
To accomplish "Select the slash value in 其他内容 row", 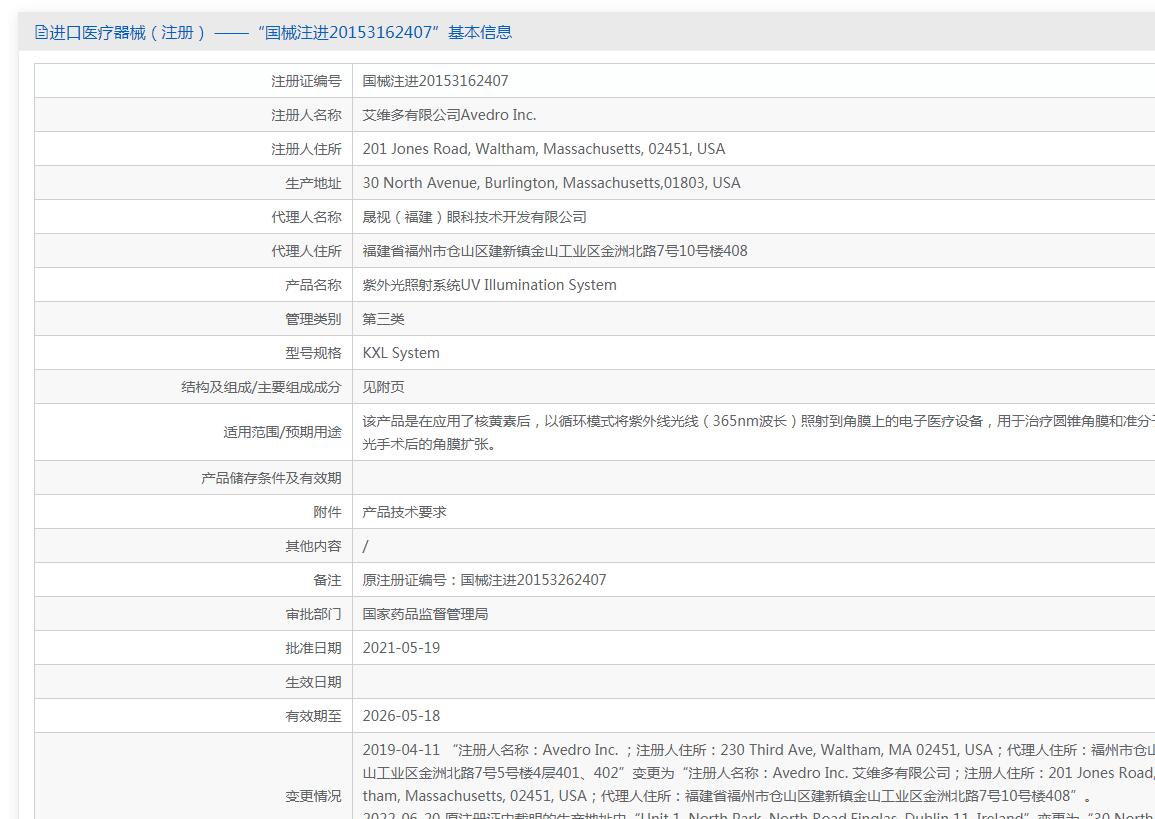I will [365, 546].
